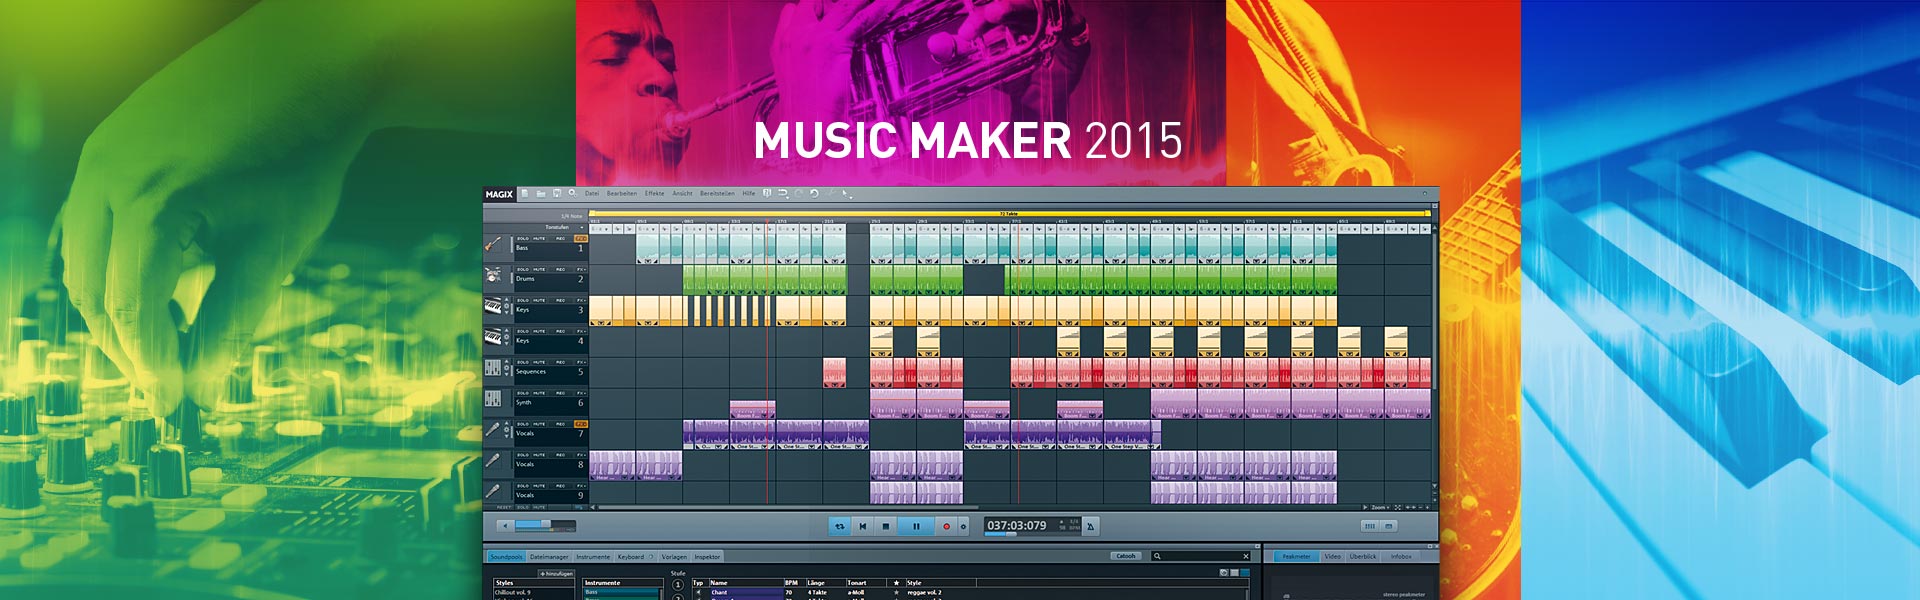The width and height of the screenshot is (1920, 600).
Task: Open the FX dropdown on Vocals track 8
Action: (581, 455)
